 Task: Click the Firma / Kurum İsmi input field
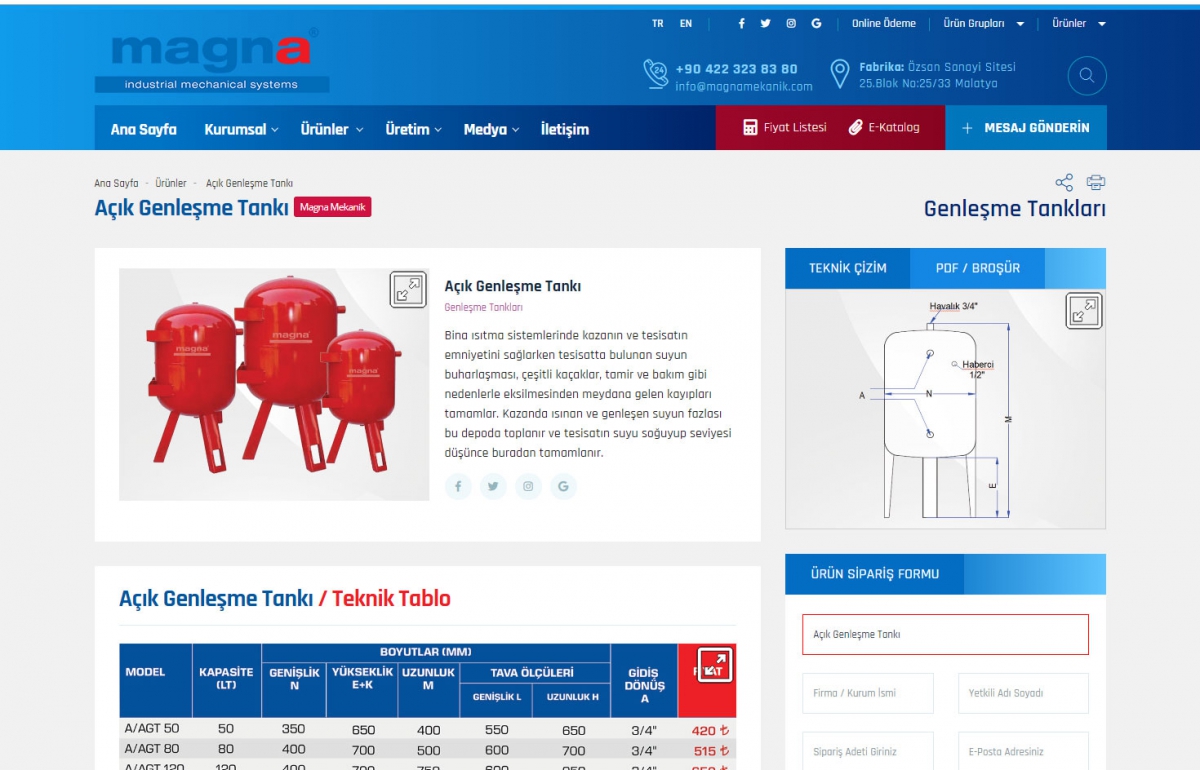click(x=867, y=693)
